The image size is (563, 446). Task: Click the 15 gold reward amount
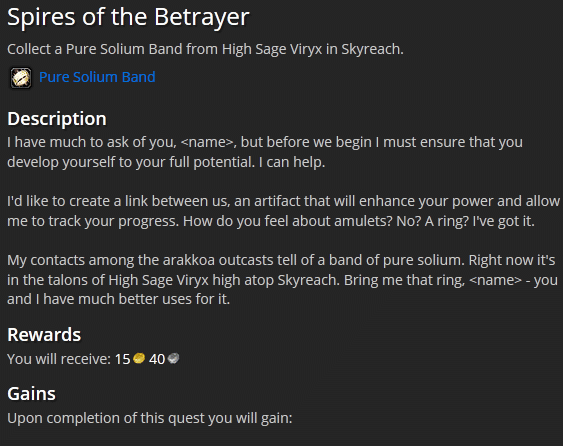pyautogui.click(x=122, y=359)
